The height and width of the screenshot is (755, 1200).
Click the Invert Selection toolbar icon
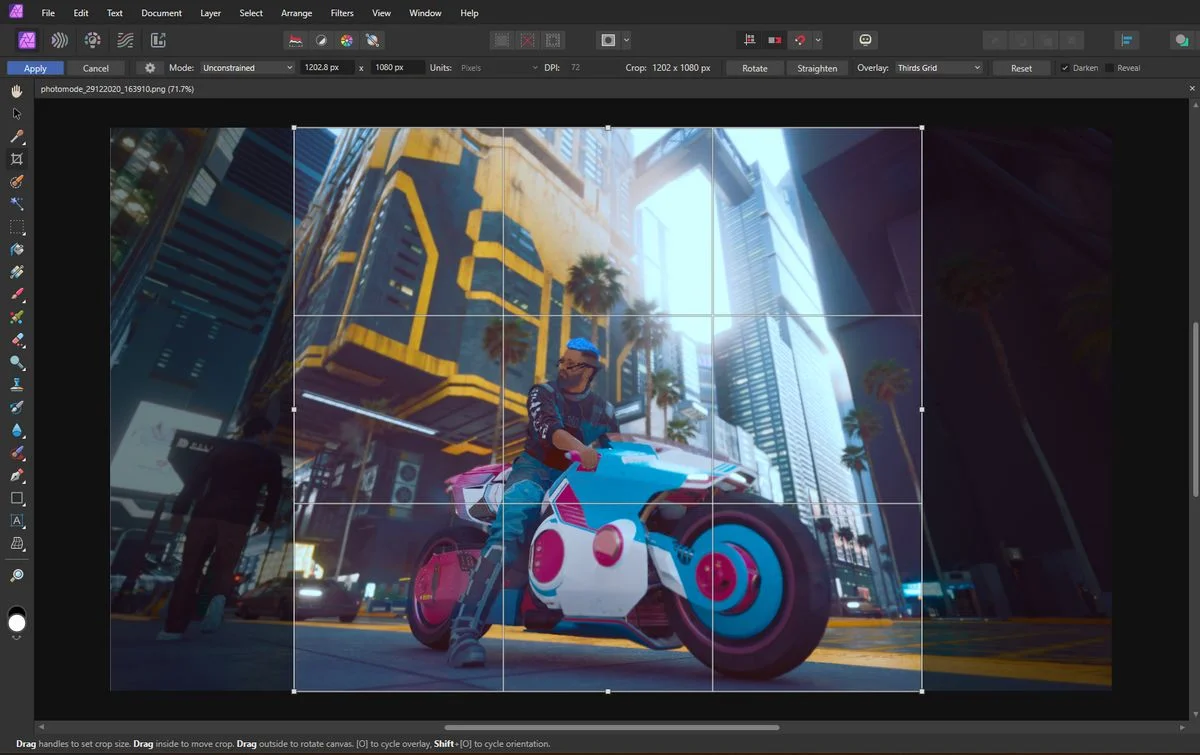point(553,40)
